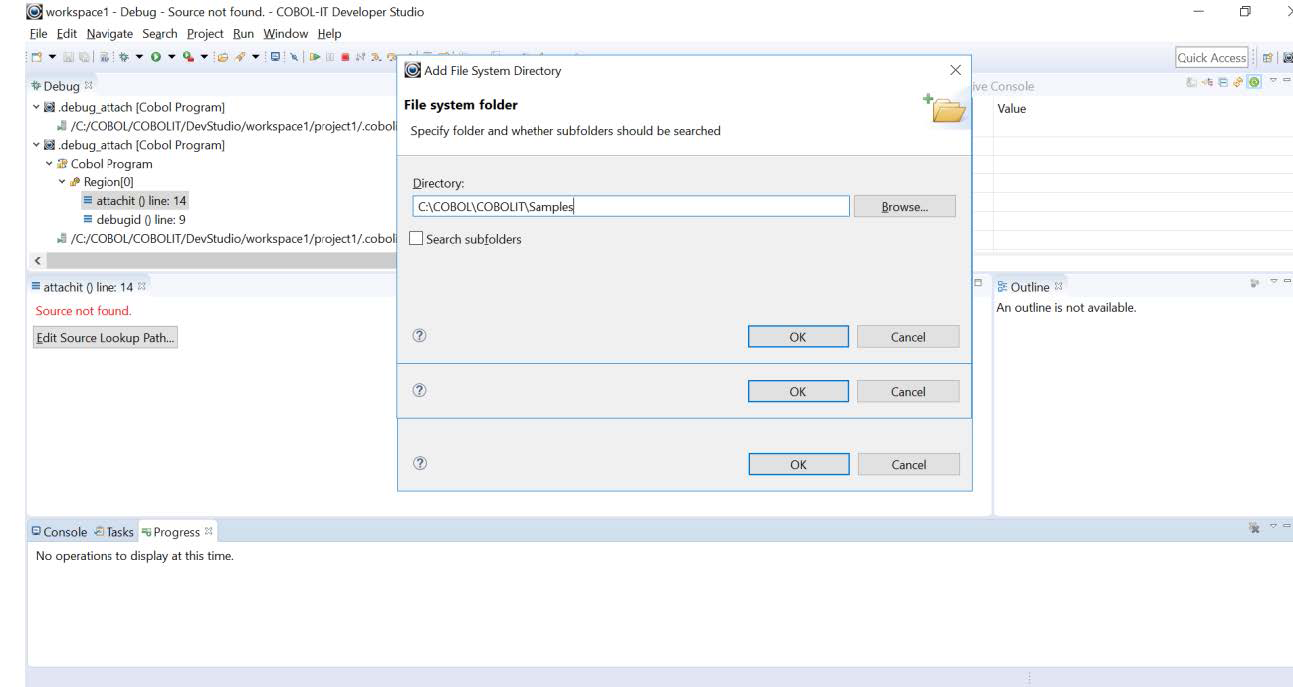Click Debug view horizontal scrollbar left arrow

pos(39,260)
